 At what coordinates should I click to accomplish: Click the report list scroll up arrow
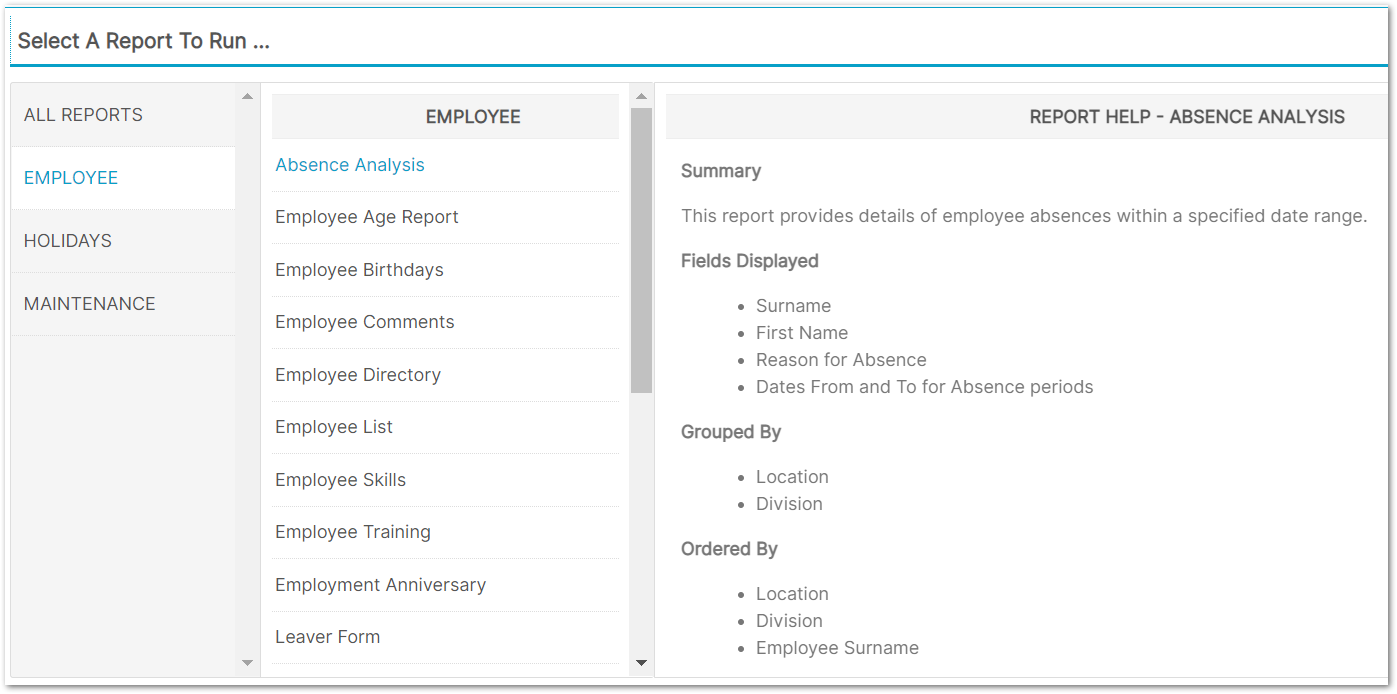(641, 97)
